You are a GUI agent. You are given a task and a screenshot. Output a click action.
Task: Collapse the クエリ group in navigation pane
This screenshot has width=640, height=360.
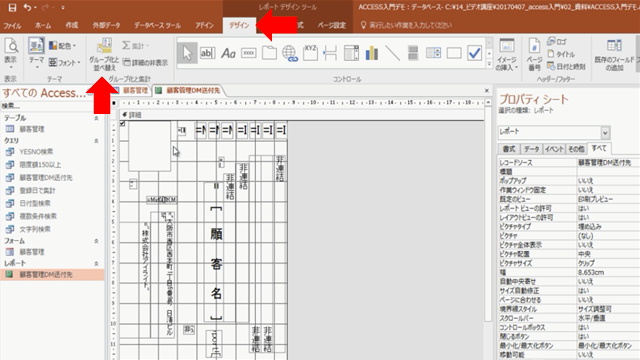pyautogui.click(x=96, y=141)
